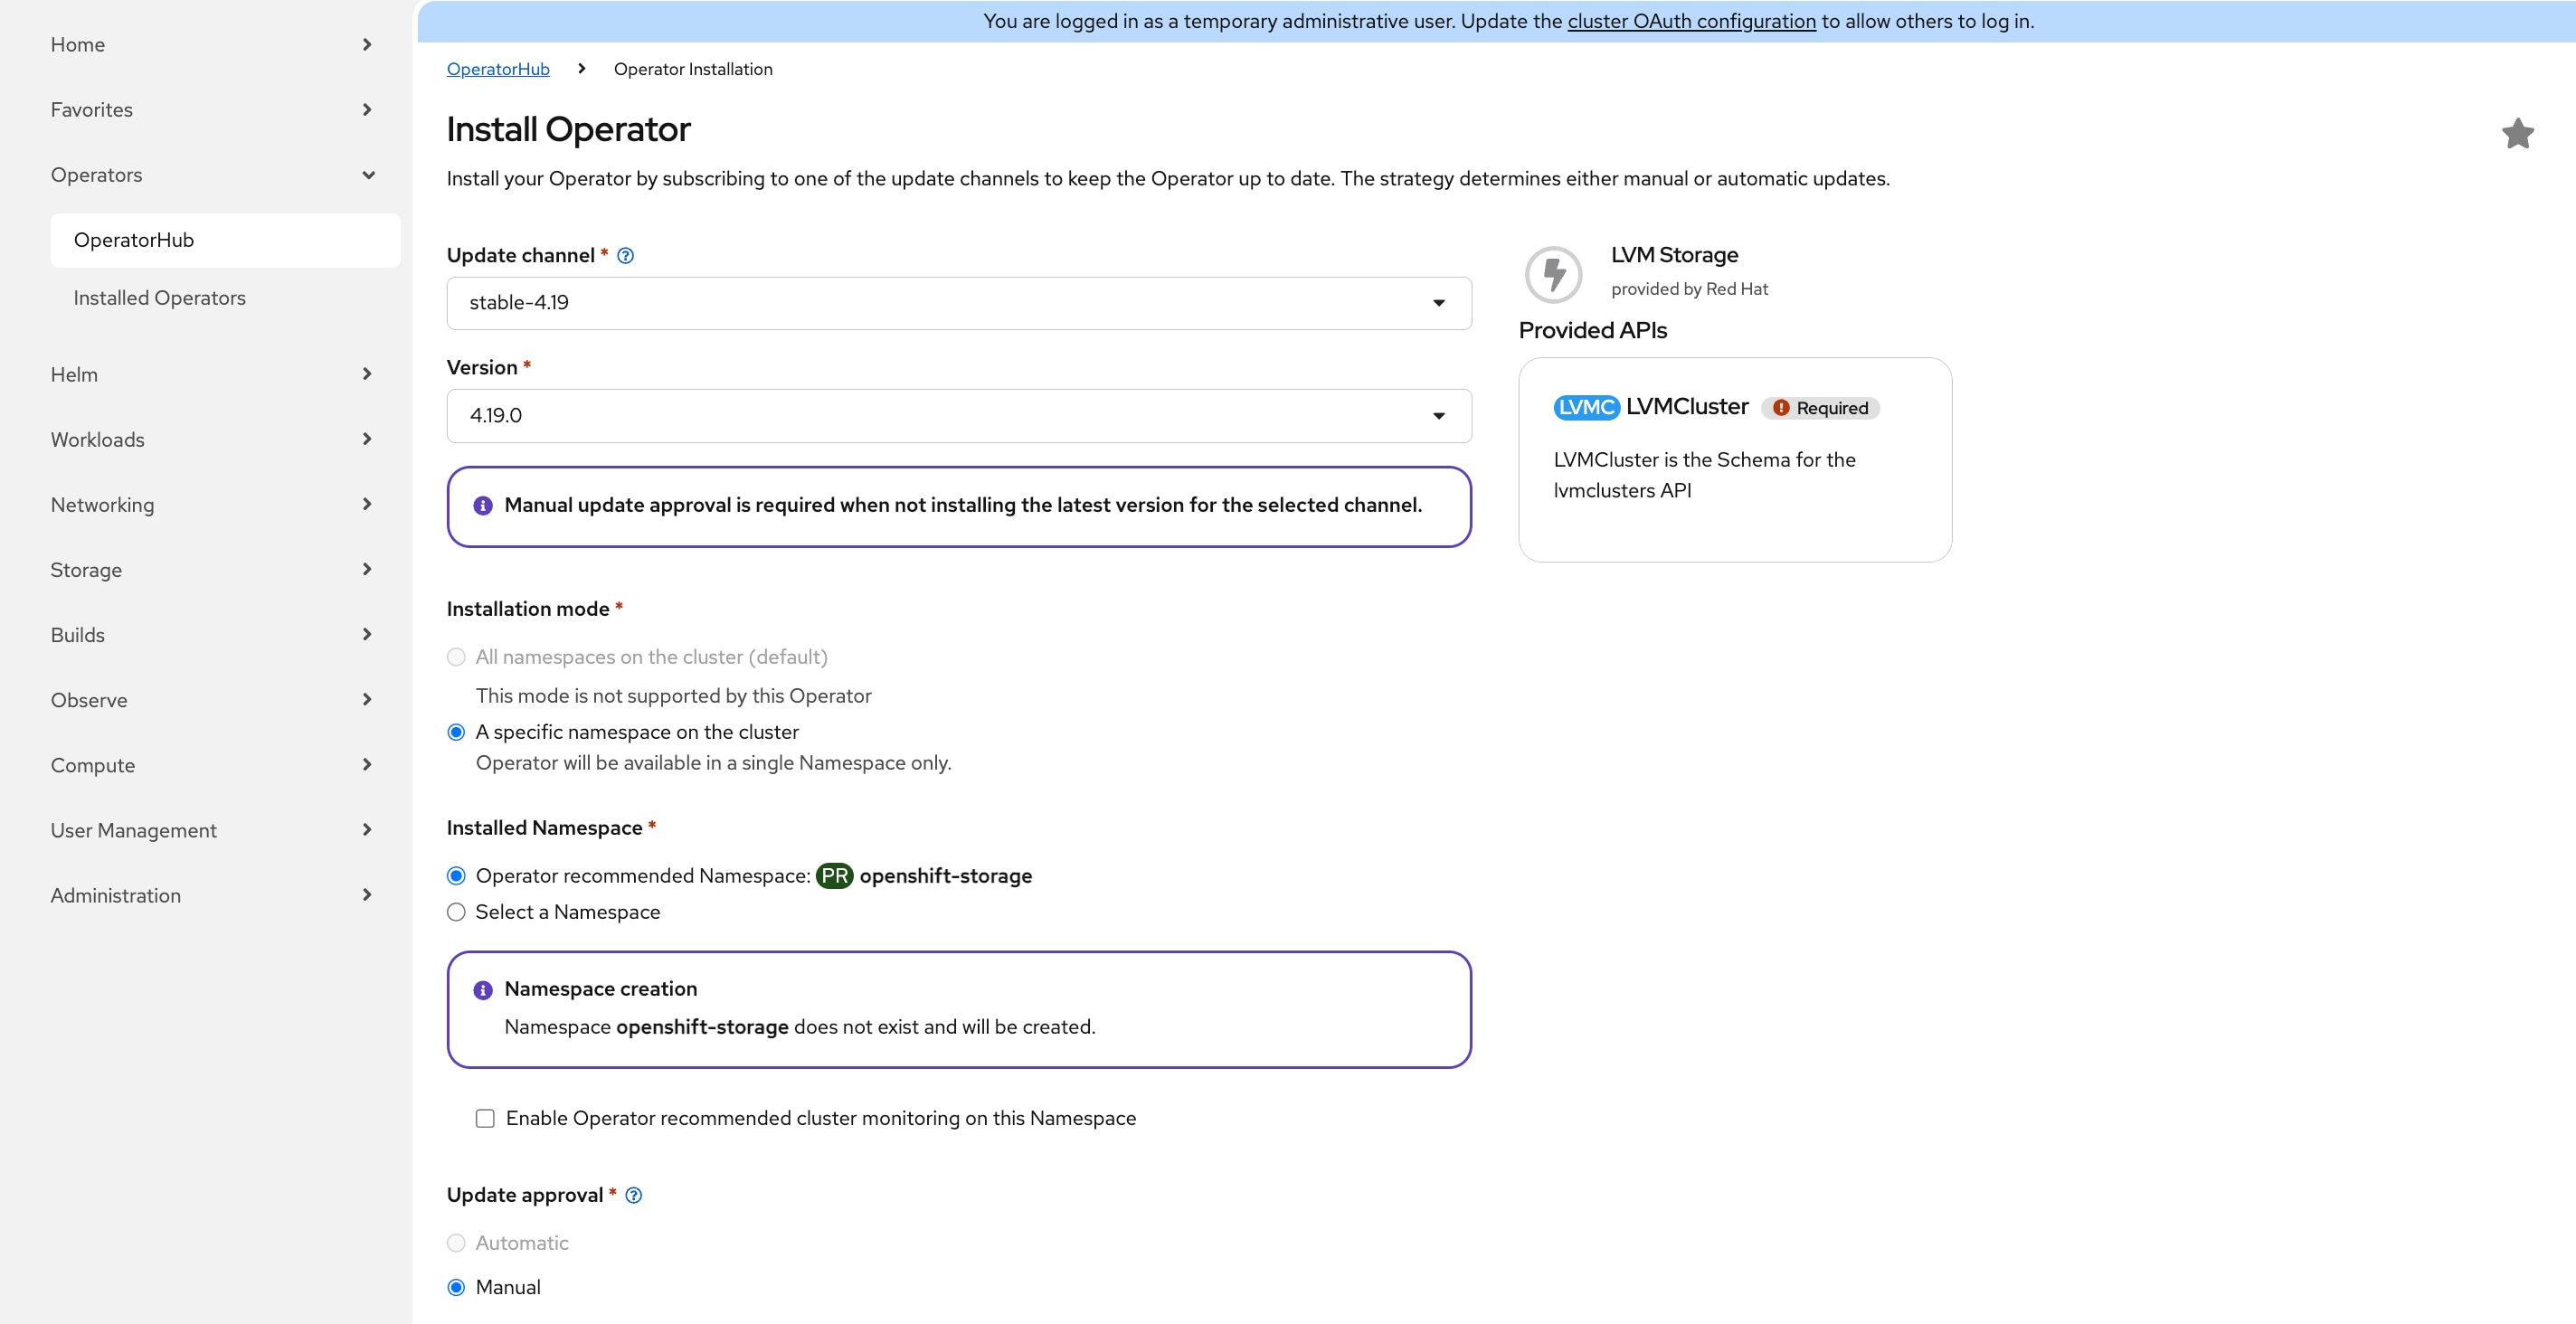Expand the Builds navigation section
This screenshot has height=1324, width=2576.
tap(212, 634)
